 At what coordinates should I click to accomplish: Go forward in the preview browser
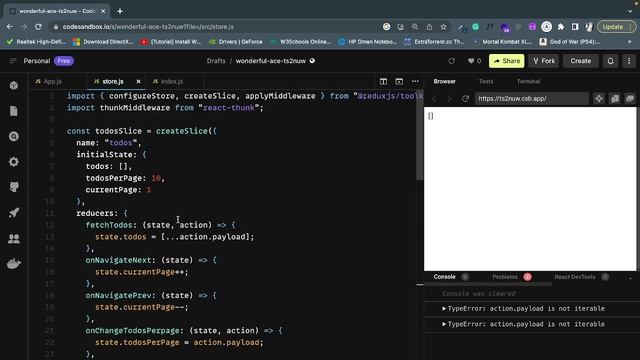pyautogui.click(x=449, y=99)
